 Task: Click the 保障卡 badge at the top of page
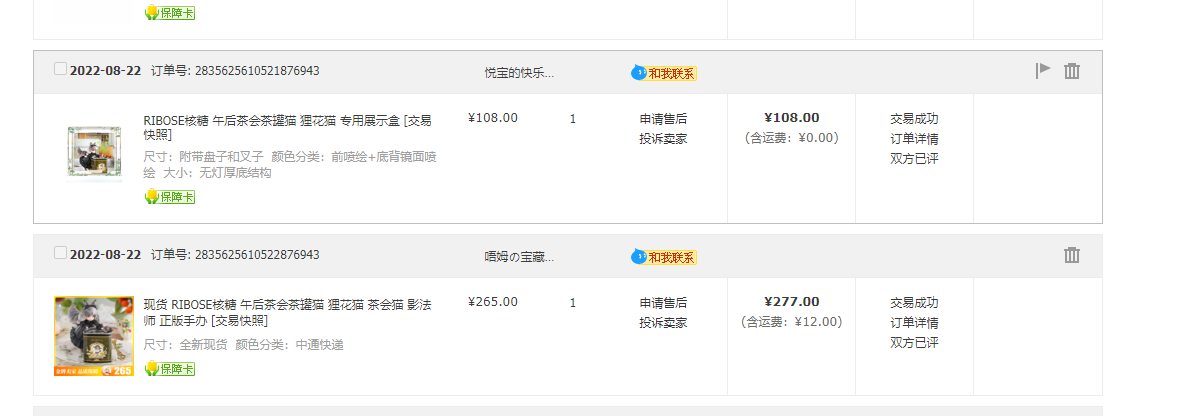click(170, 13)
